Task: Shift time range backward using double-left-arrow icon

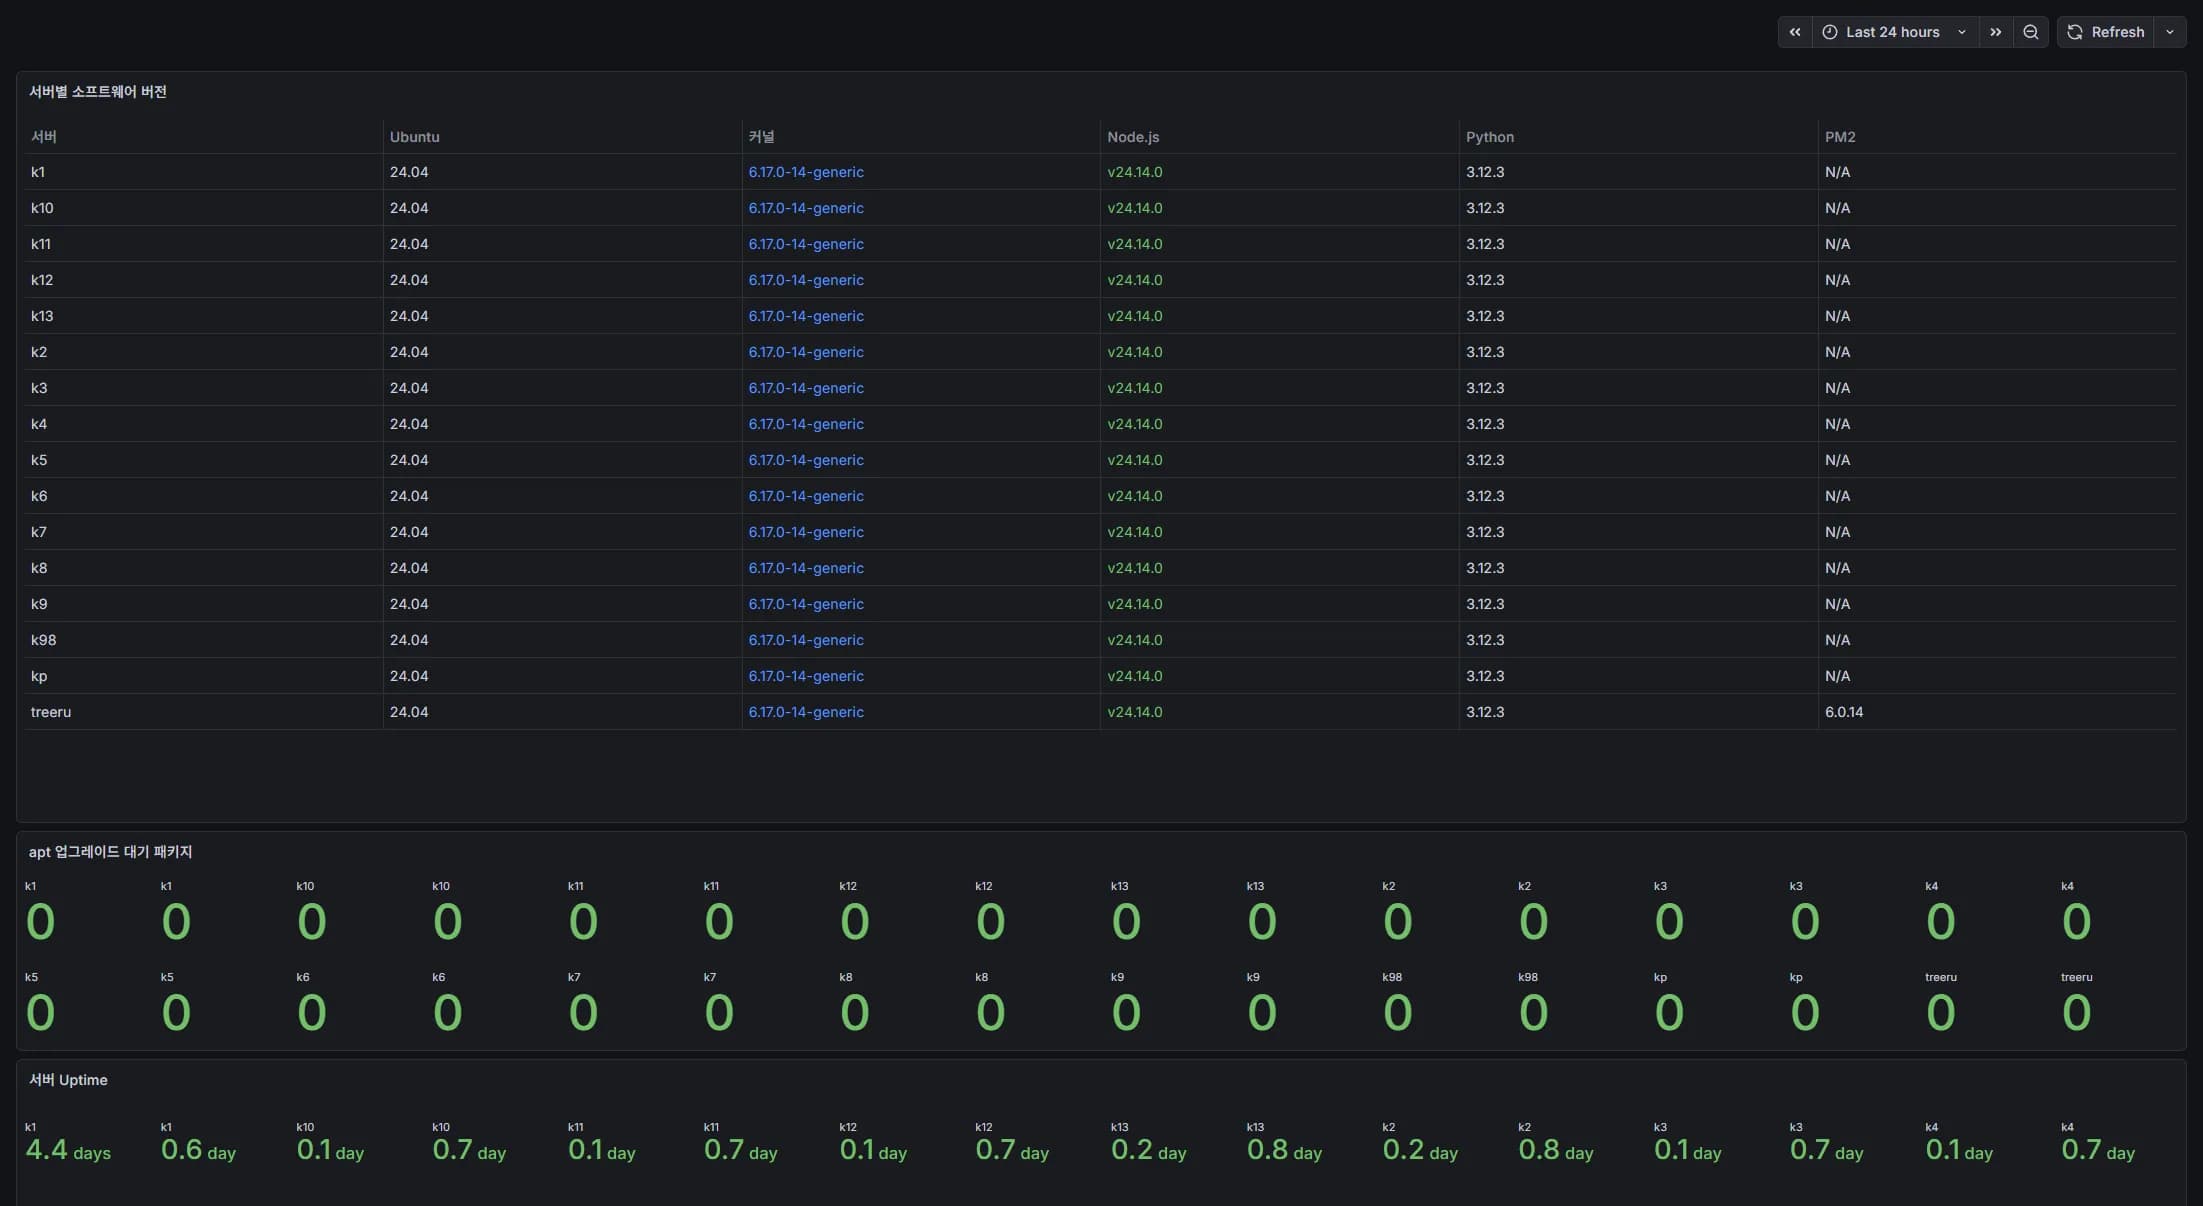Action: [x=1794, y=31]
